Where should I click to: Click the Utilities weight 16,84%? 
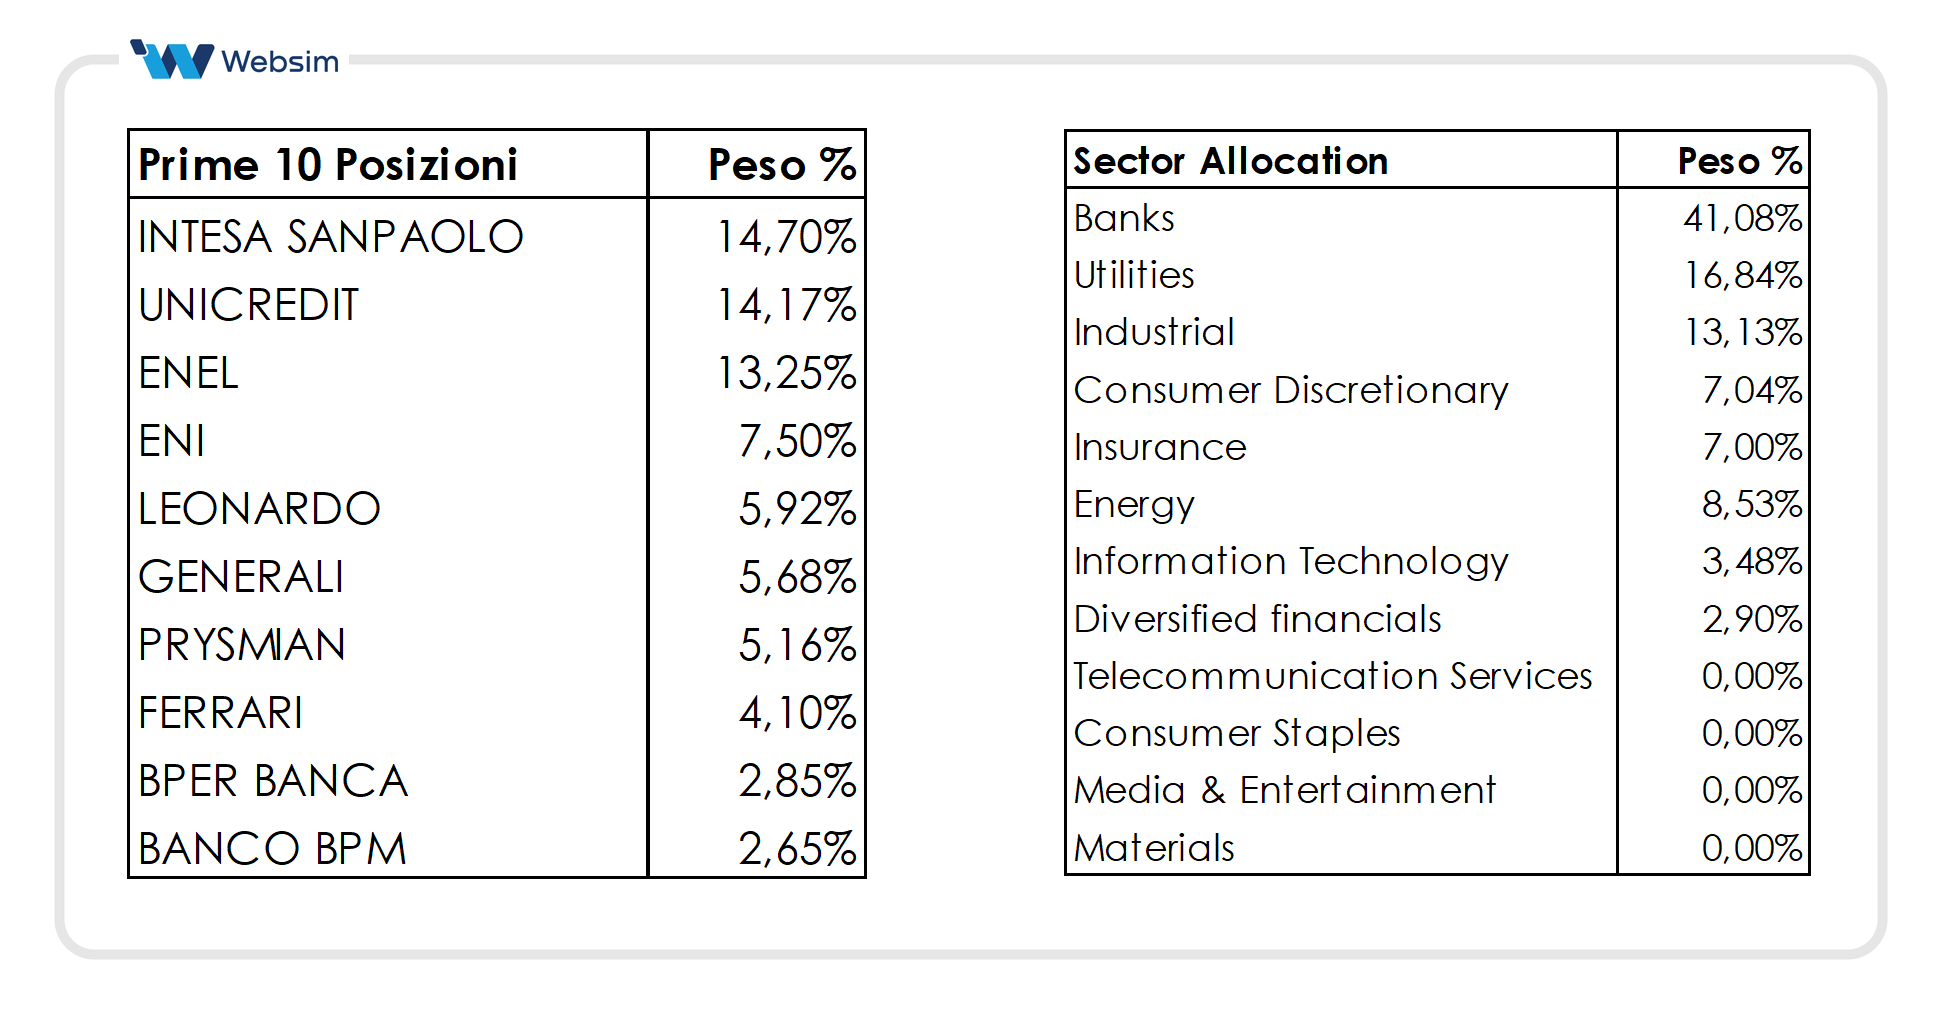click(1743, 275)
